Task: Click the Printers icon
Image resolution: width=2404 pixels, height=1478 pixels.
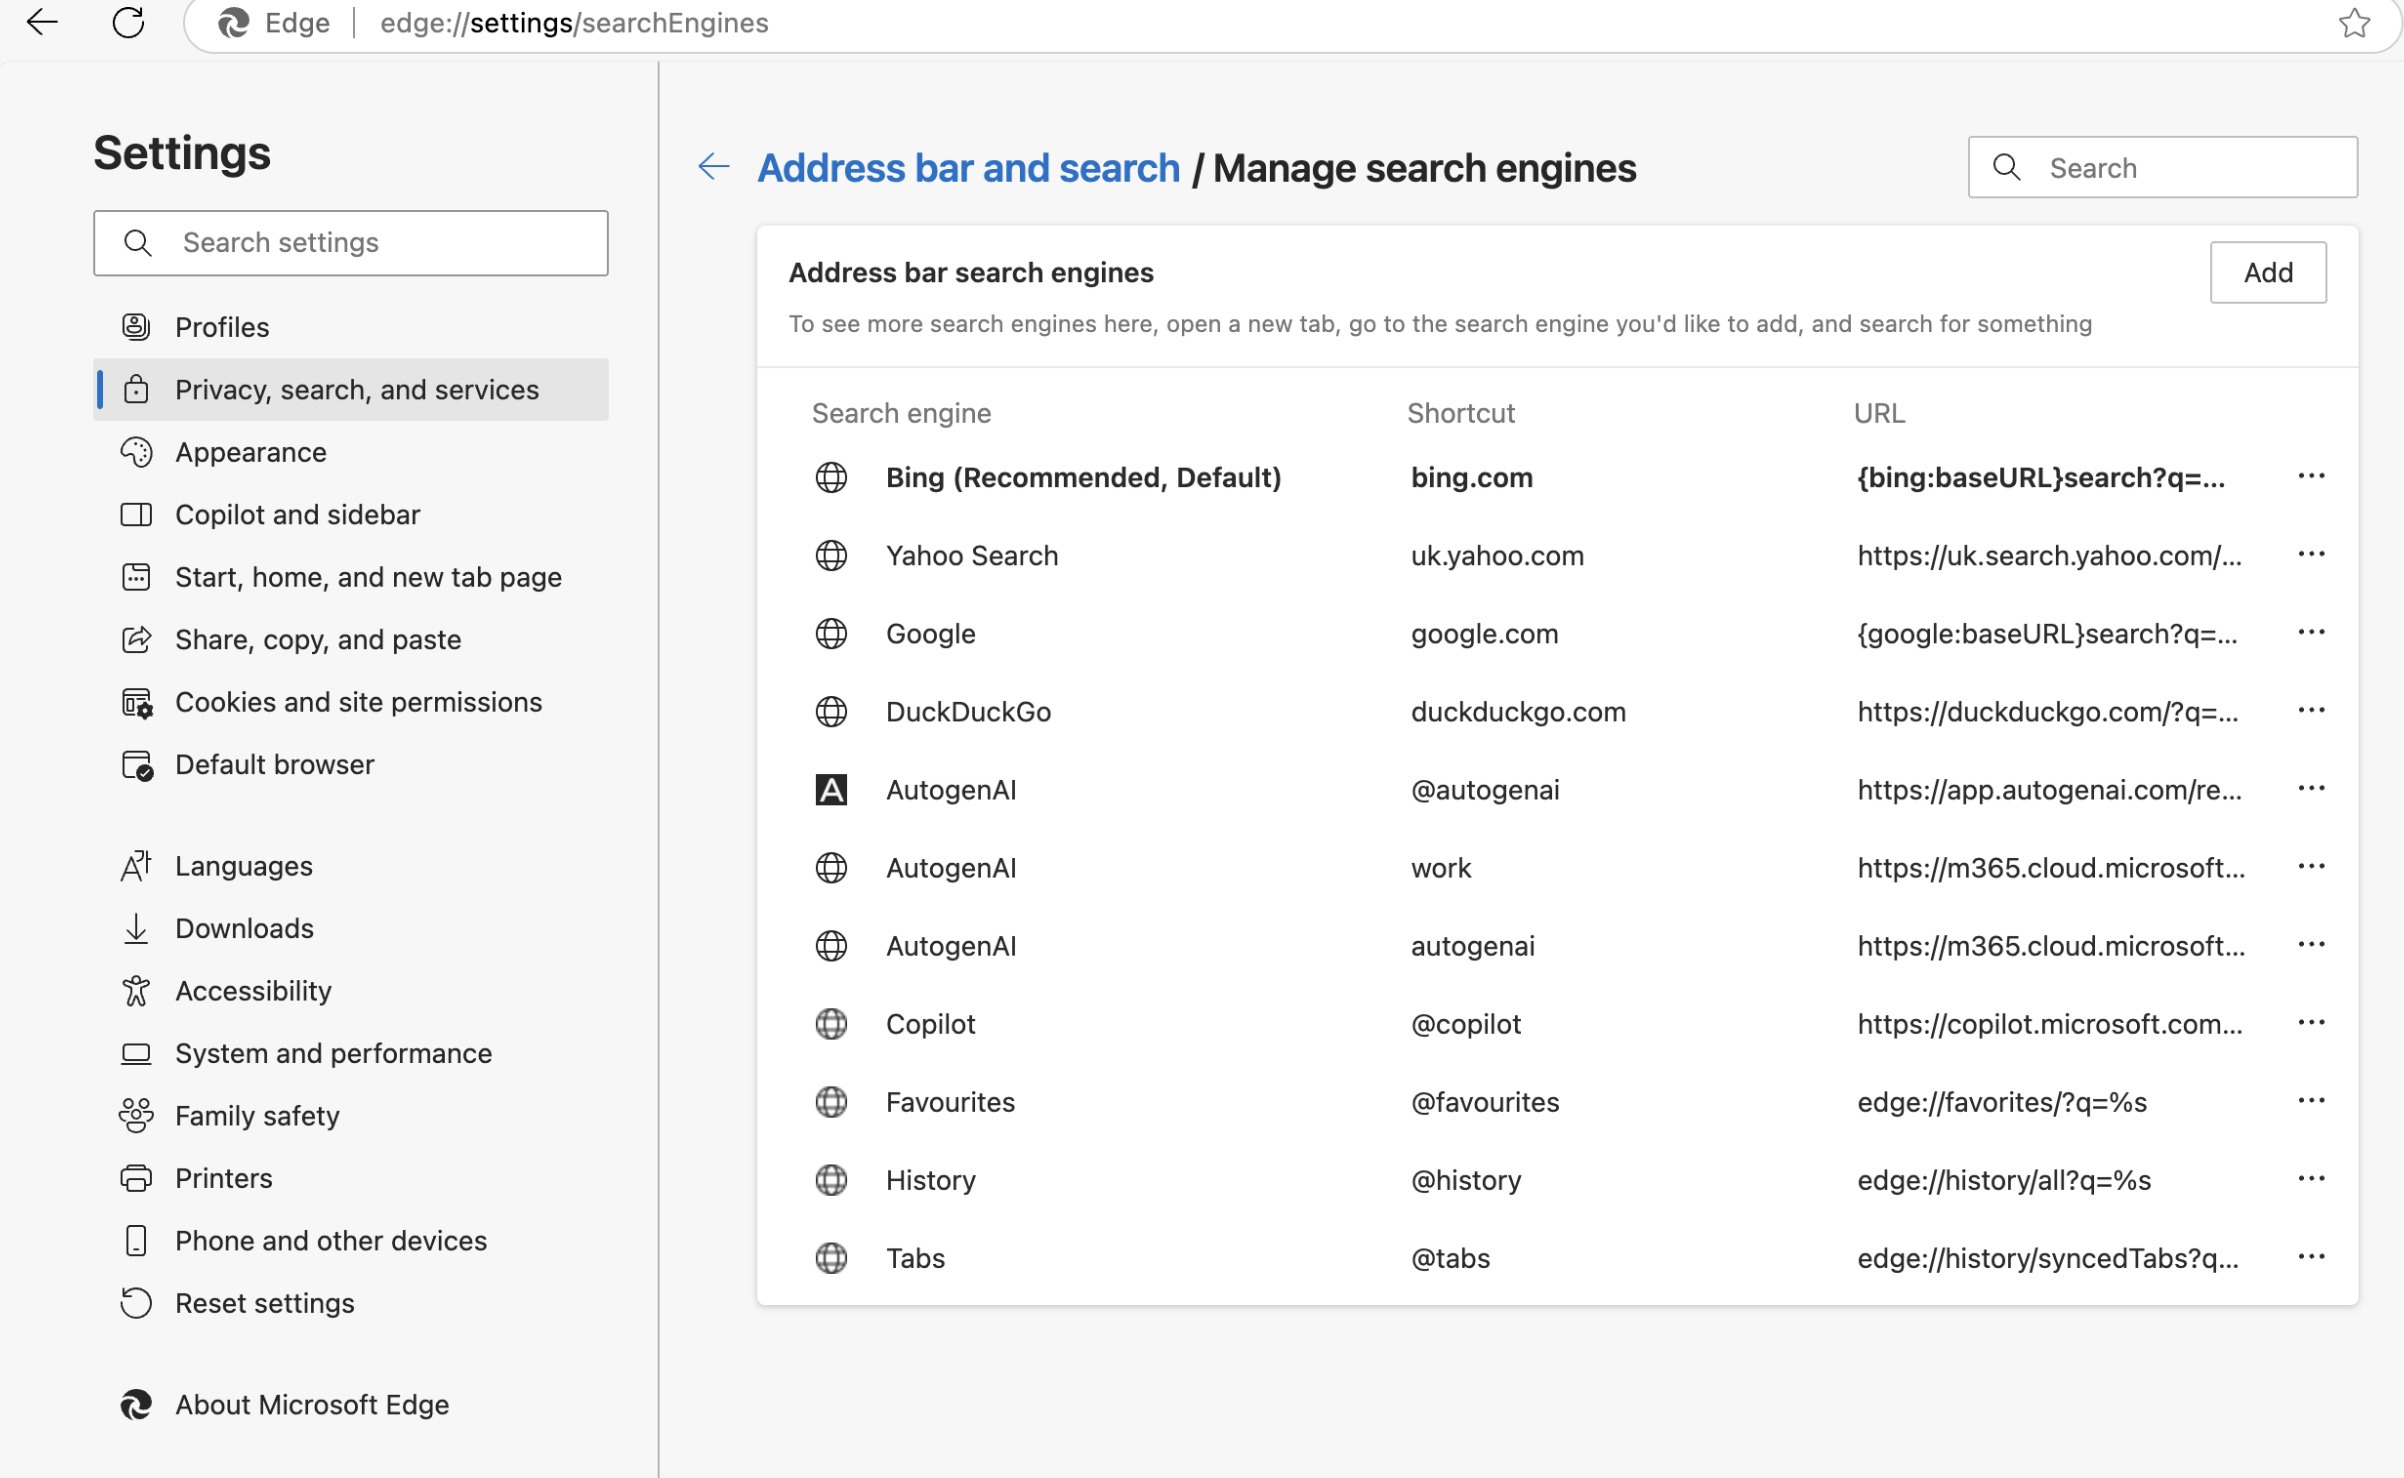Action: pyautogui.click(x=136, y=1178)
